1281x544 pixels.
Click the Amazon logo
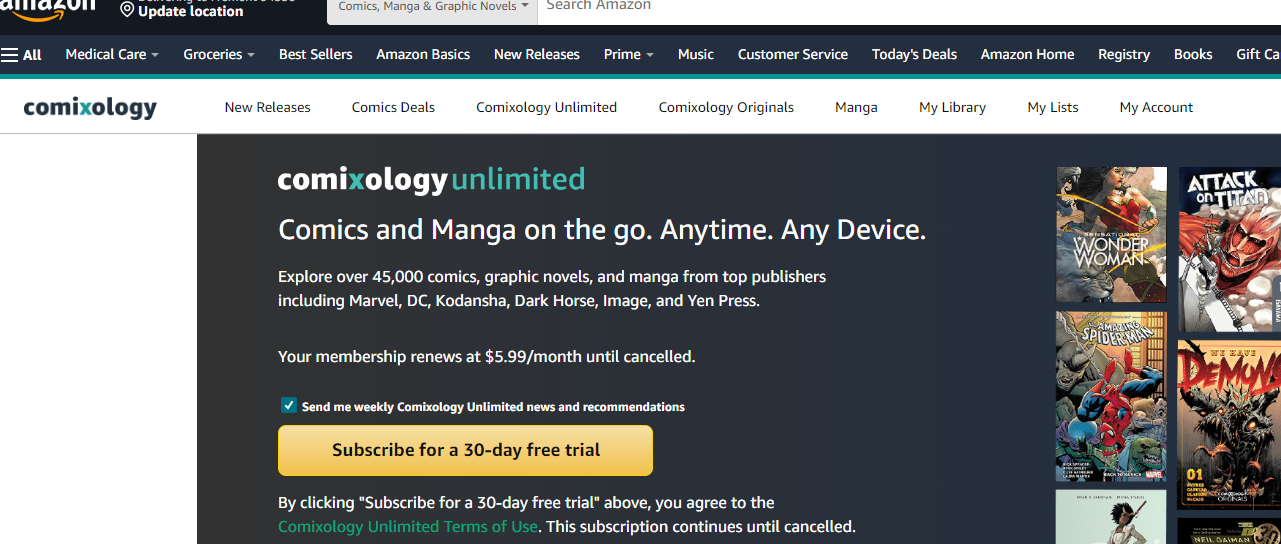point(47,6)
